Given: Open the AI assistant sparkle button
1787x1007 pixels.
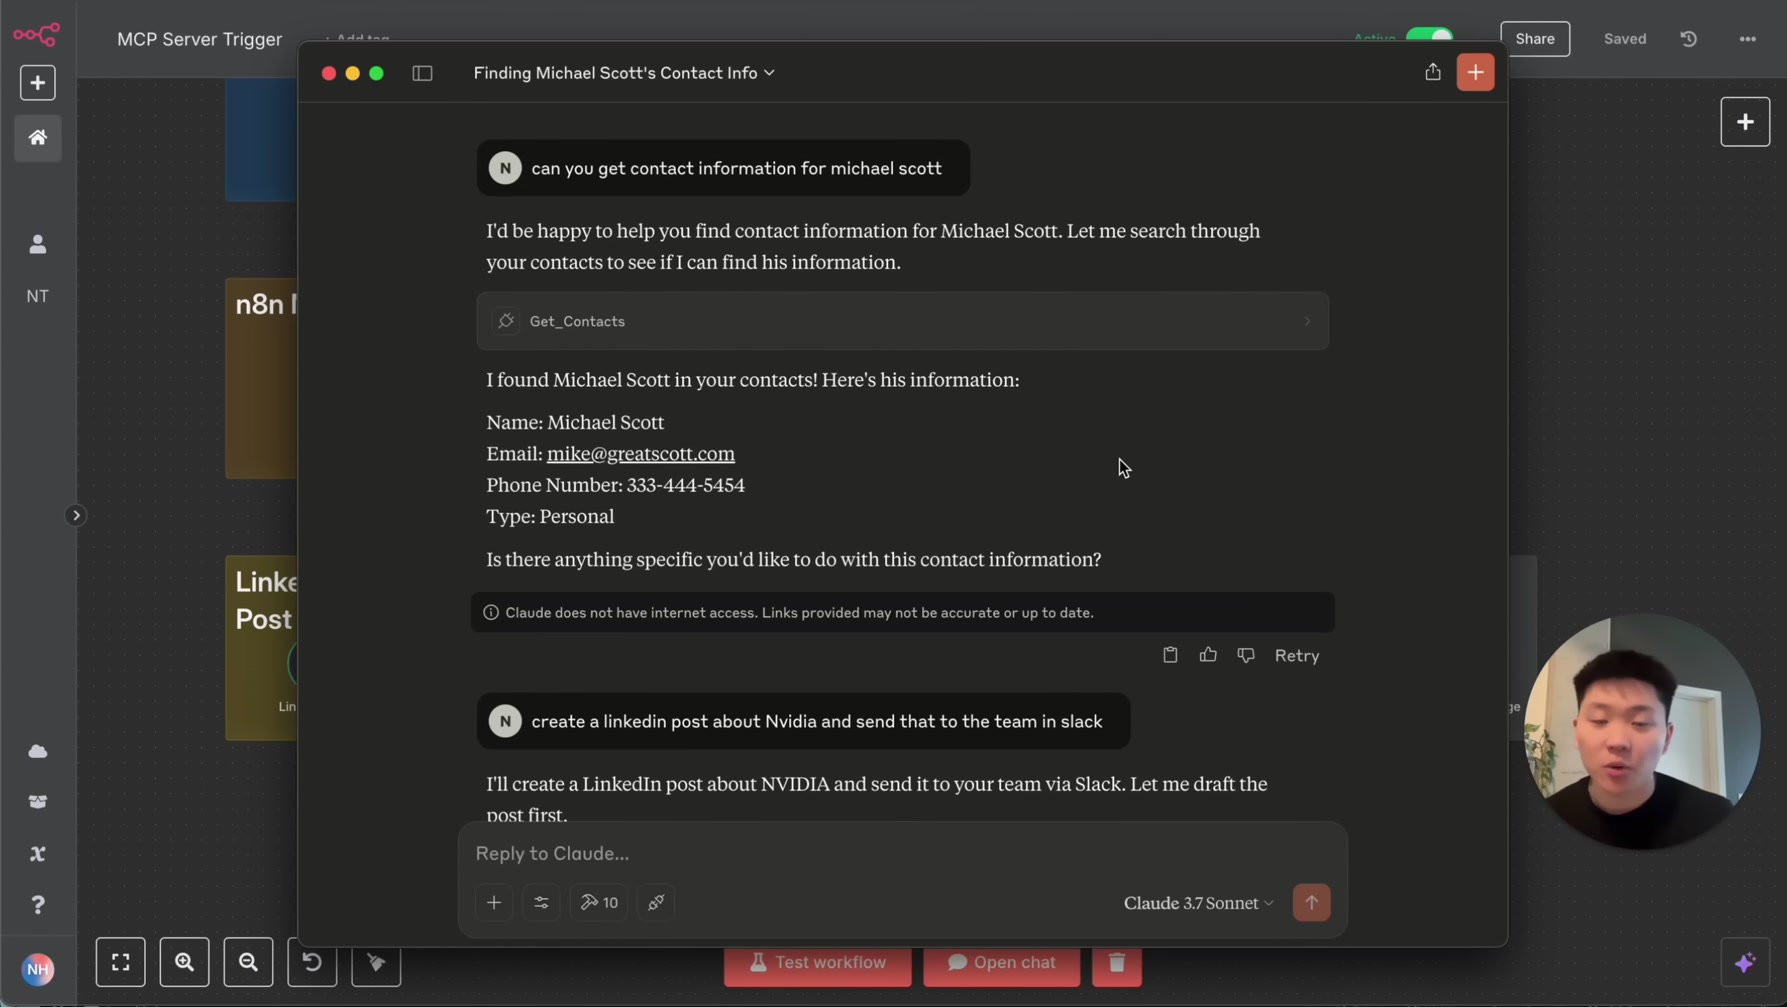Looking at the screenshot, I should [1745, 963].
